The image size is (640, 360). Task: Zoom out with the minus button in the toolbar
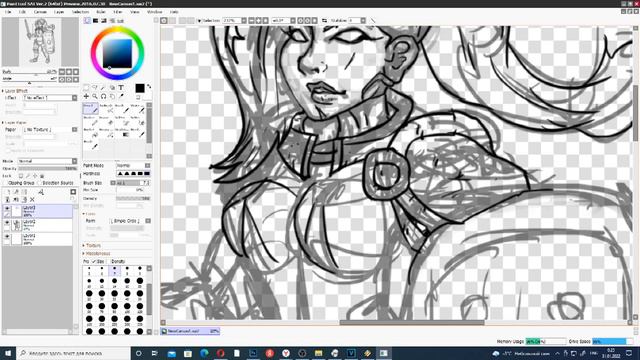pyautogui.click(x=251, y=20)
